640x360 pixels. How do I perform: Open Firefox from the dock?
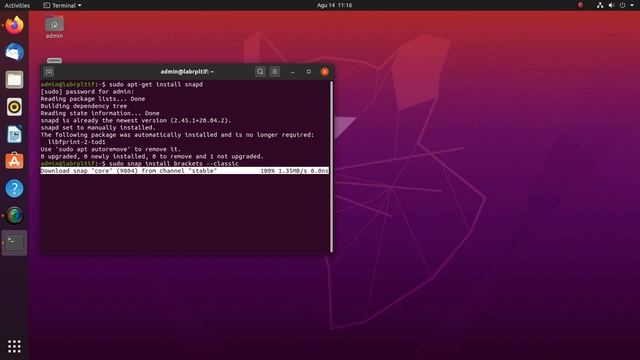tap(14, 25)
